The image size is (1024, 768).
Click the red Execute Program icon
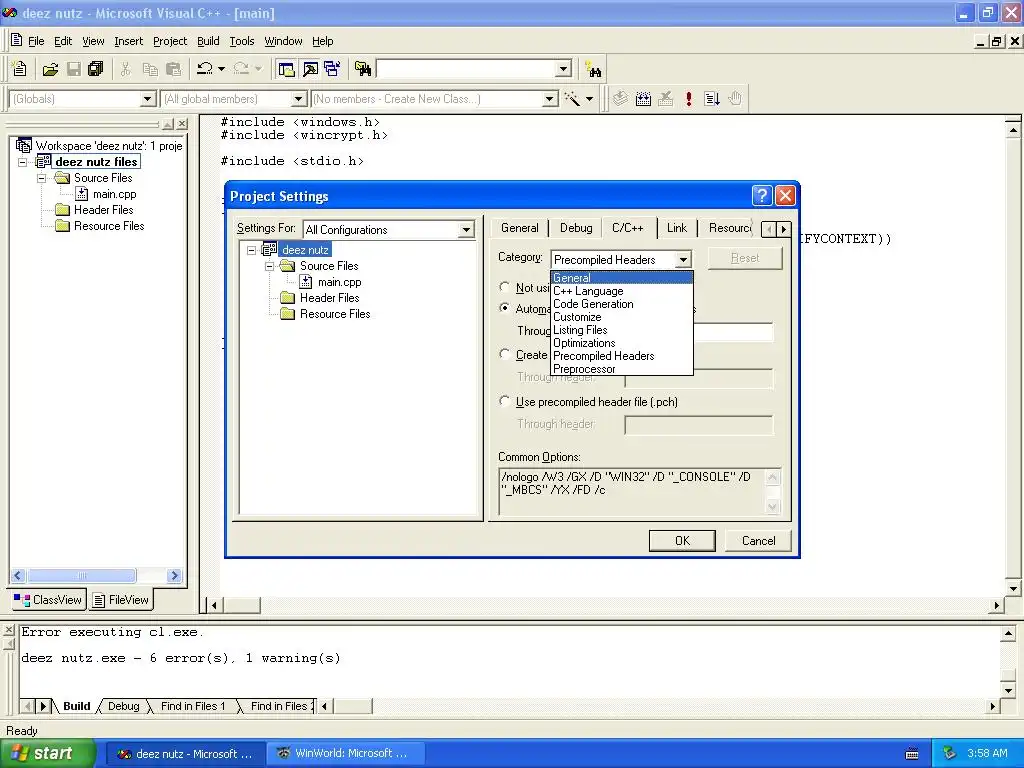pyautogui.click(x=688, y=99)
